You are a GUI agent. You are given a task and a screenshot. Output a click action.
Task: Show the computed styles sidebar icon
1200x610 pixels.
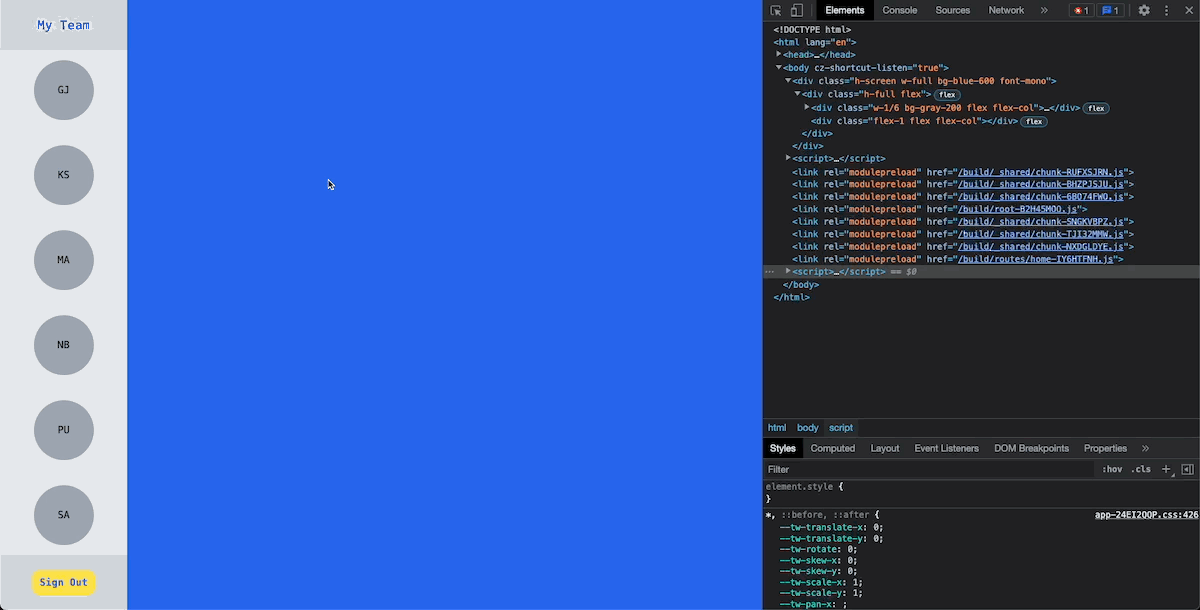pos(1187,469)
